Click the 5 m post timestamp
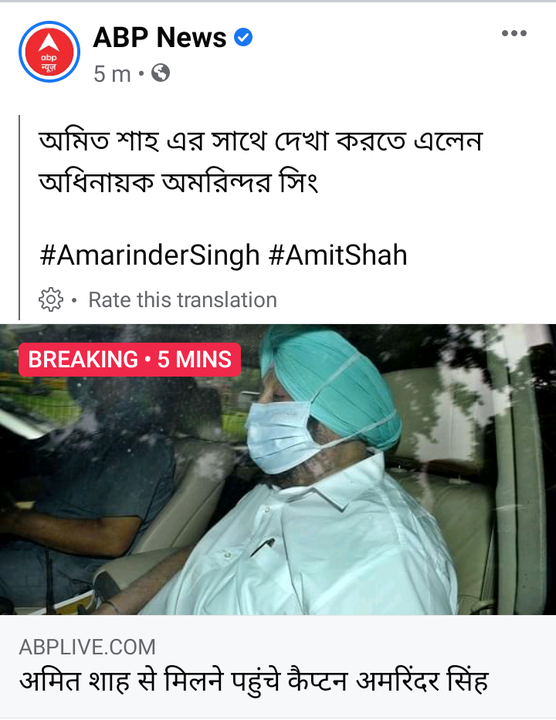 [112, 73]
